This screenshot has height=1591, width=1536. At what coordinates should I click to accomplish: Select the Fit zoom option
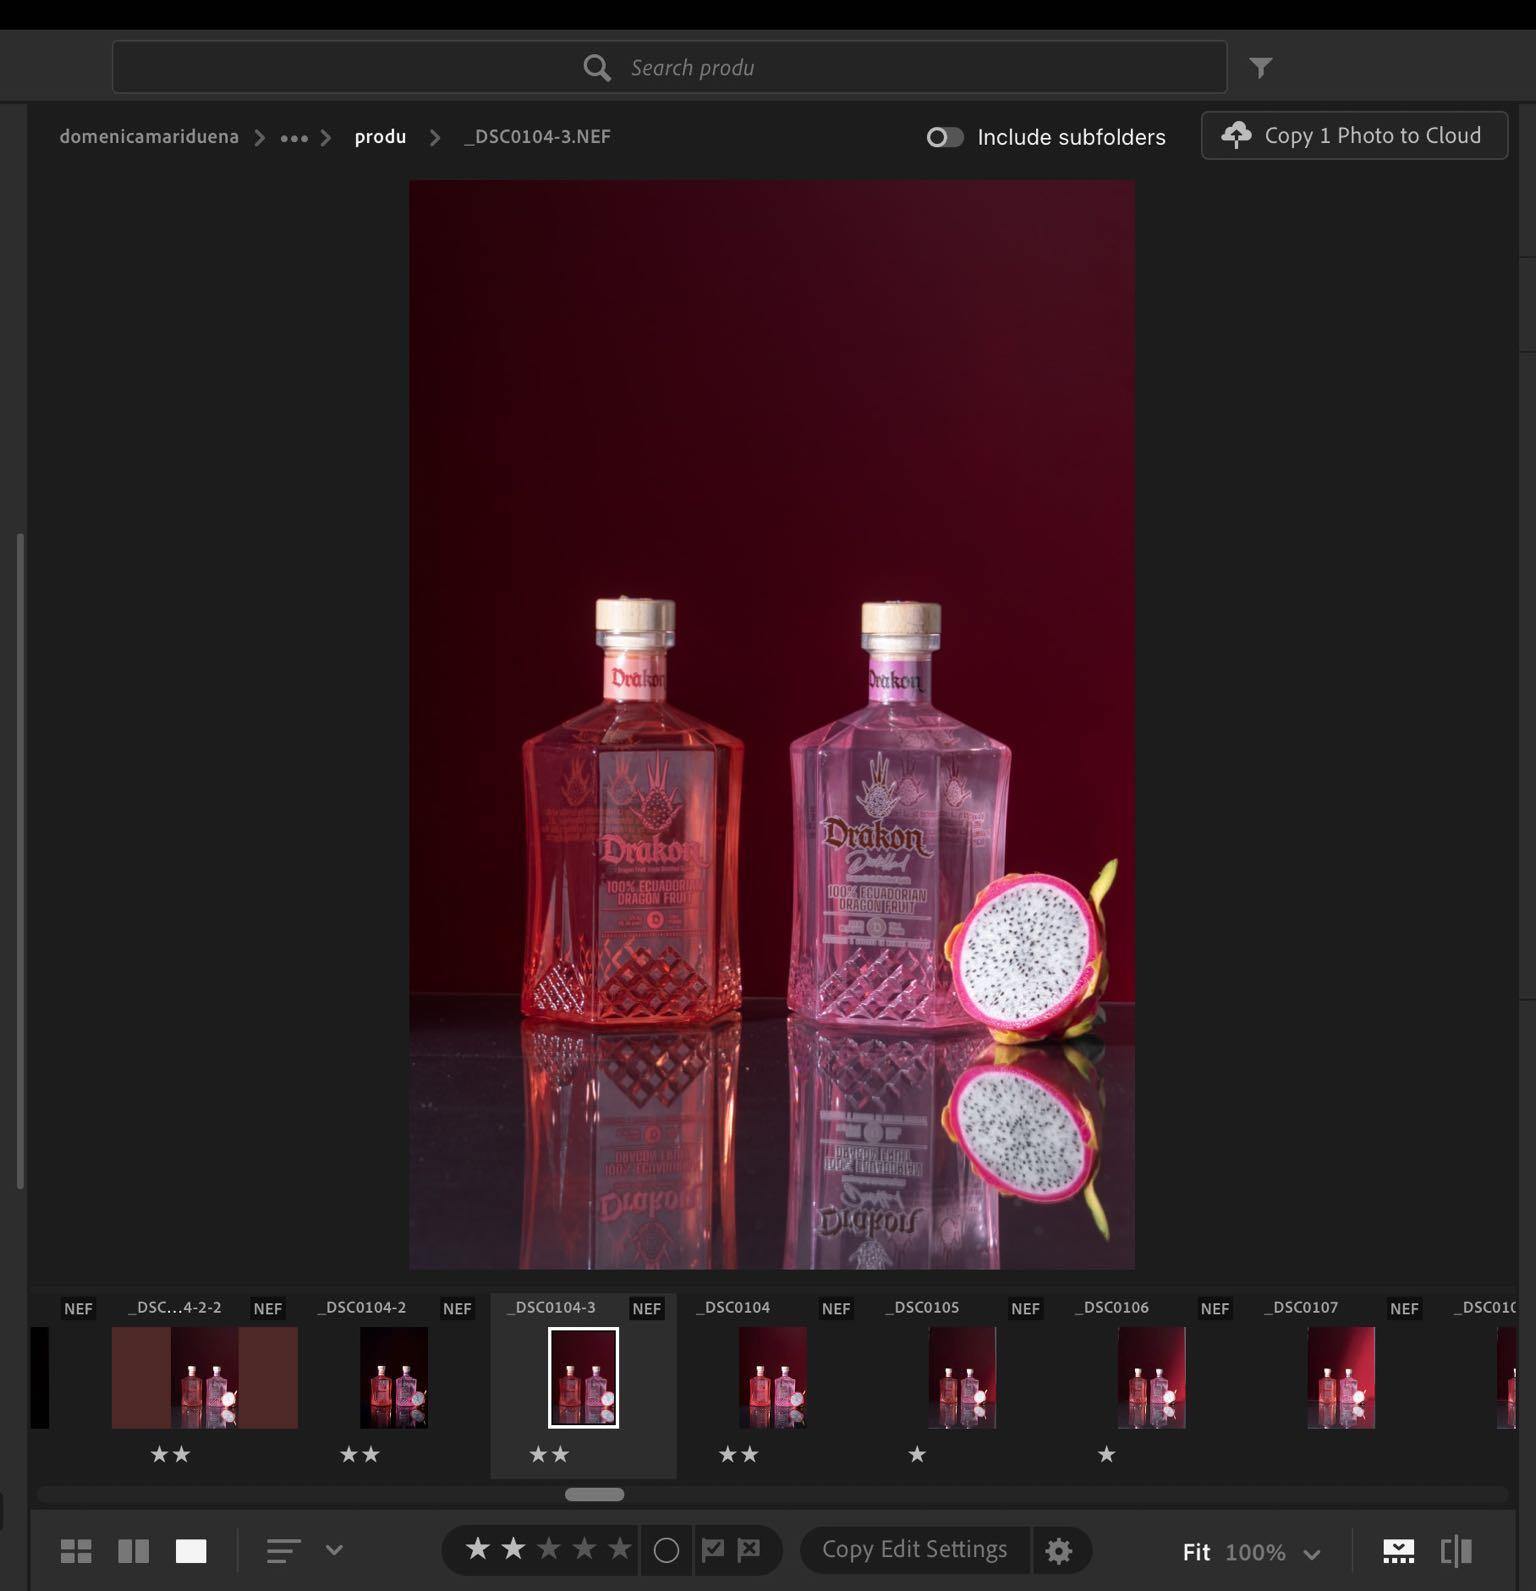[x=1196, y=1552]
